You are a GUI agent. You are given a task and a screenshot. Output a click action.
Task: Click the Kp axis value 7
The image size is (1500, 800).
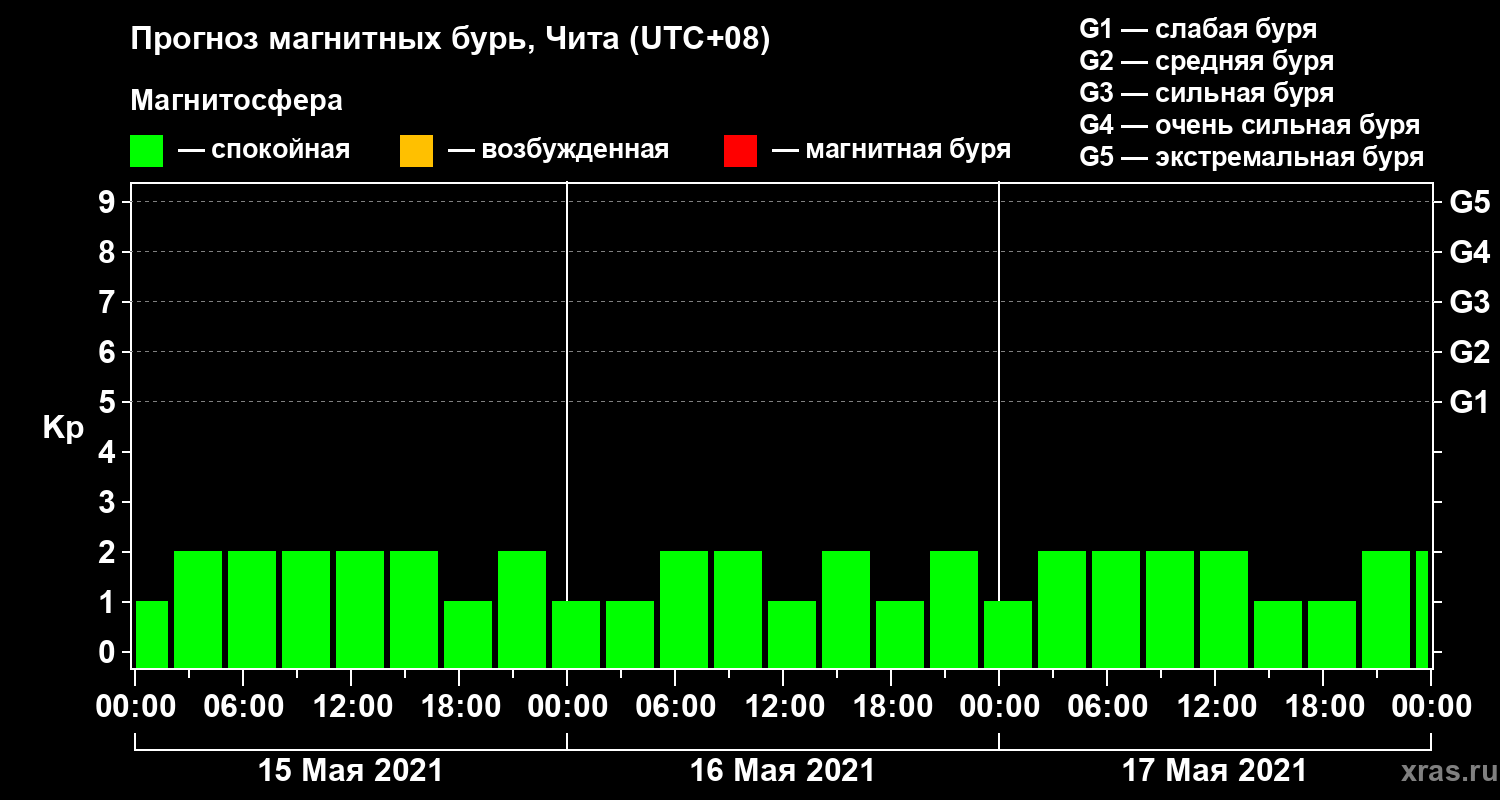tap(109, 302)
